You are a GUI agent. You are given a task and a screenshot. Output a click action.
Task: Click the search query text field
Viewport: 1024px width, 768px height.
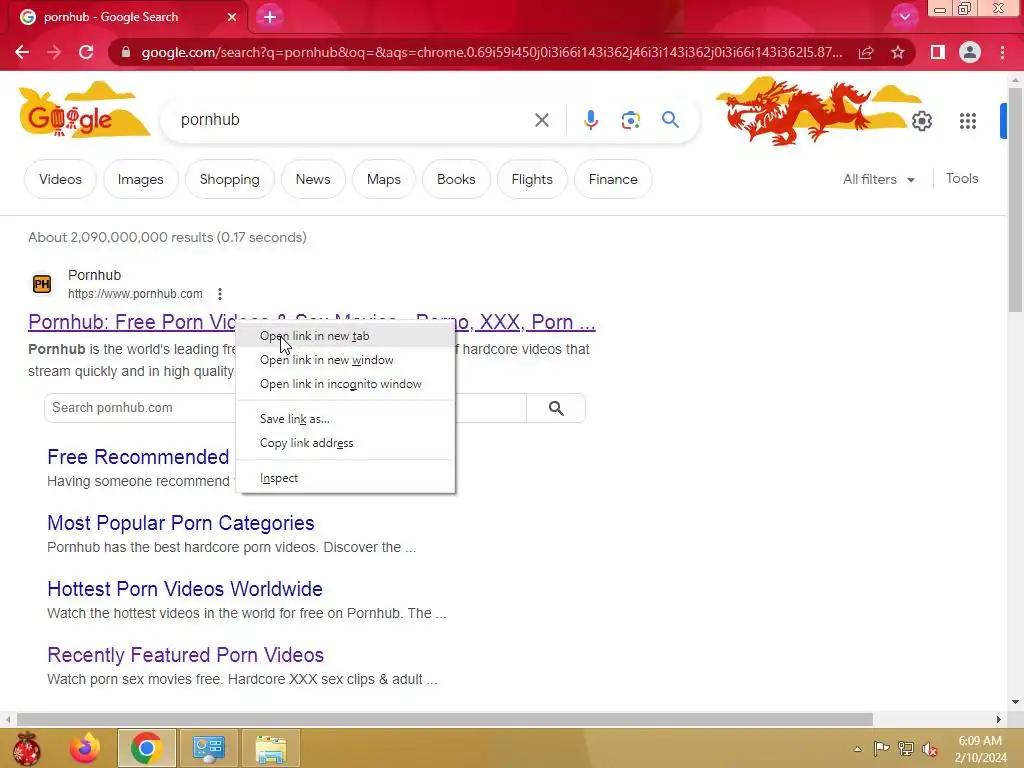click(x=353, y=120)
